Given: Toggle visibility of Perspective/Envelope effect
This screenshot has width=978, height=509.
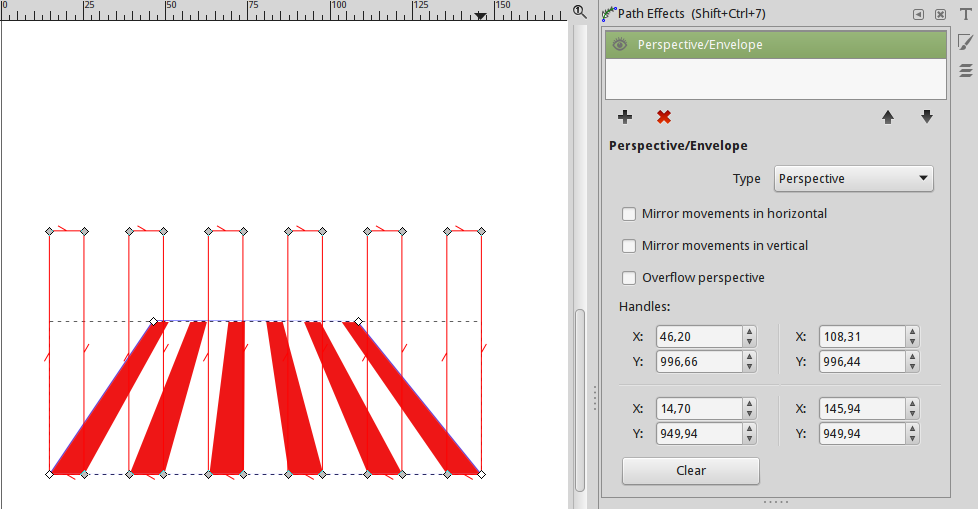Looking at the screenshot, I should pyautogui.click(x=620, y=45).
